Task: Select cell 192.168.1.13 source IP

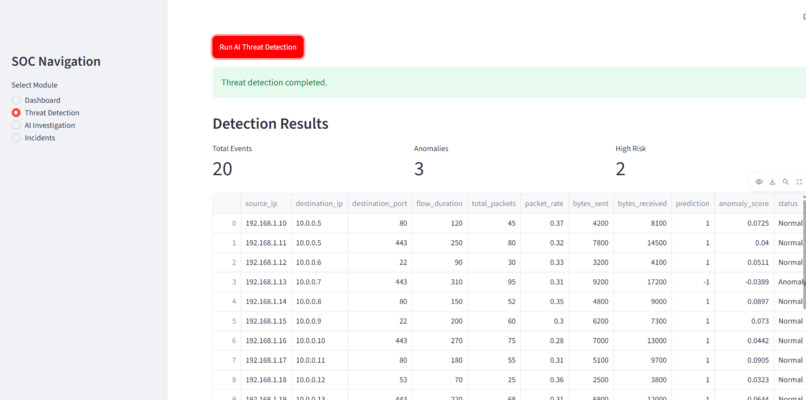Action: pyautogui.click(x=266, y=282)
